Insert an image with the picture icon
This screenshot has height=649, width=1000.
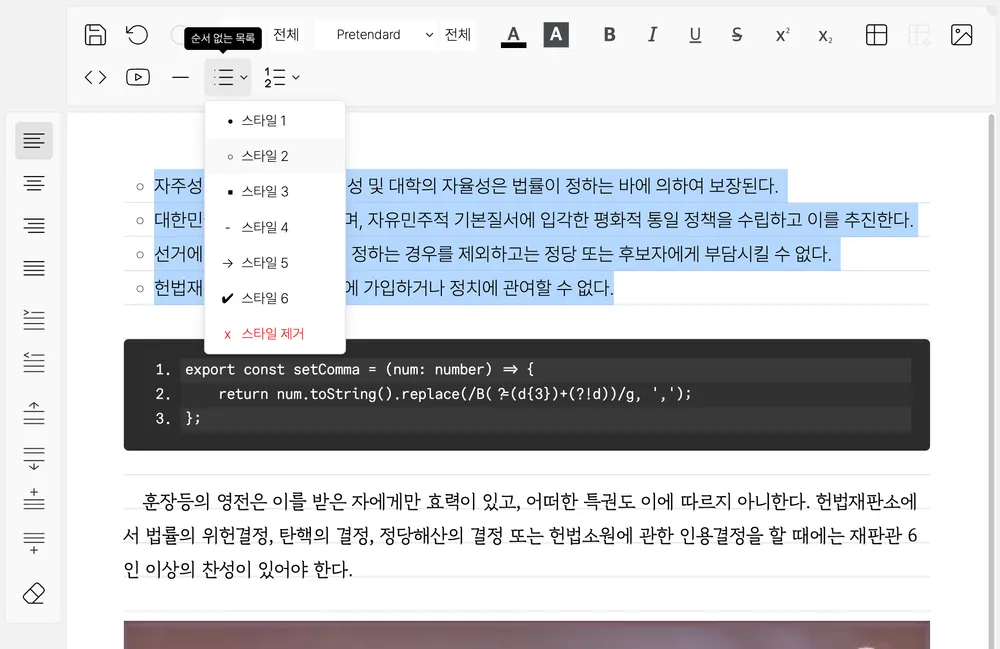pos(961,34)
